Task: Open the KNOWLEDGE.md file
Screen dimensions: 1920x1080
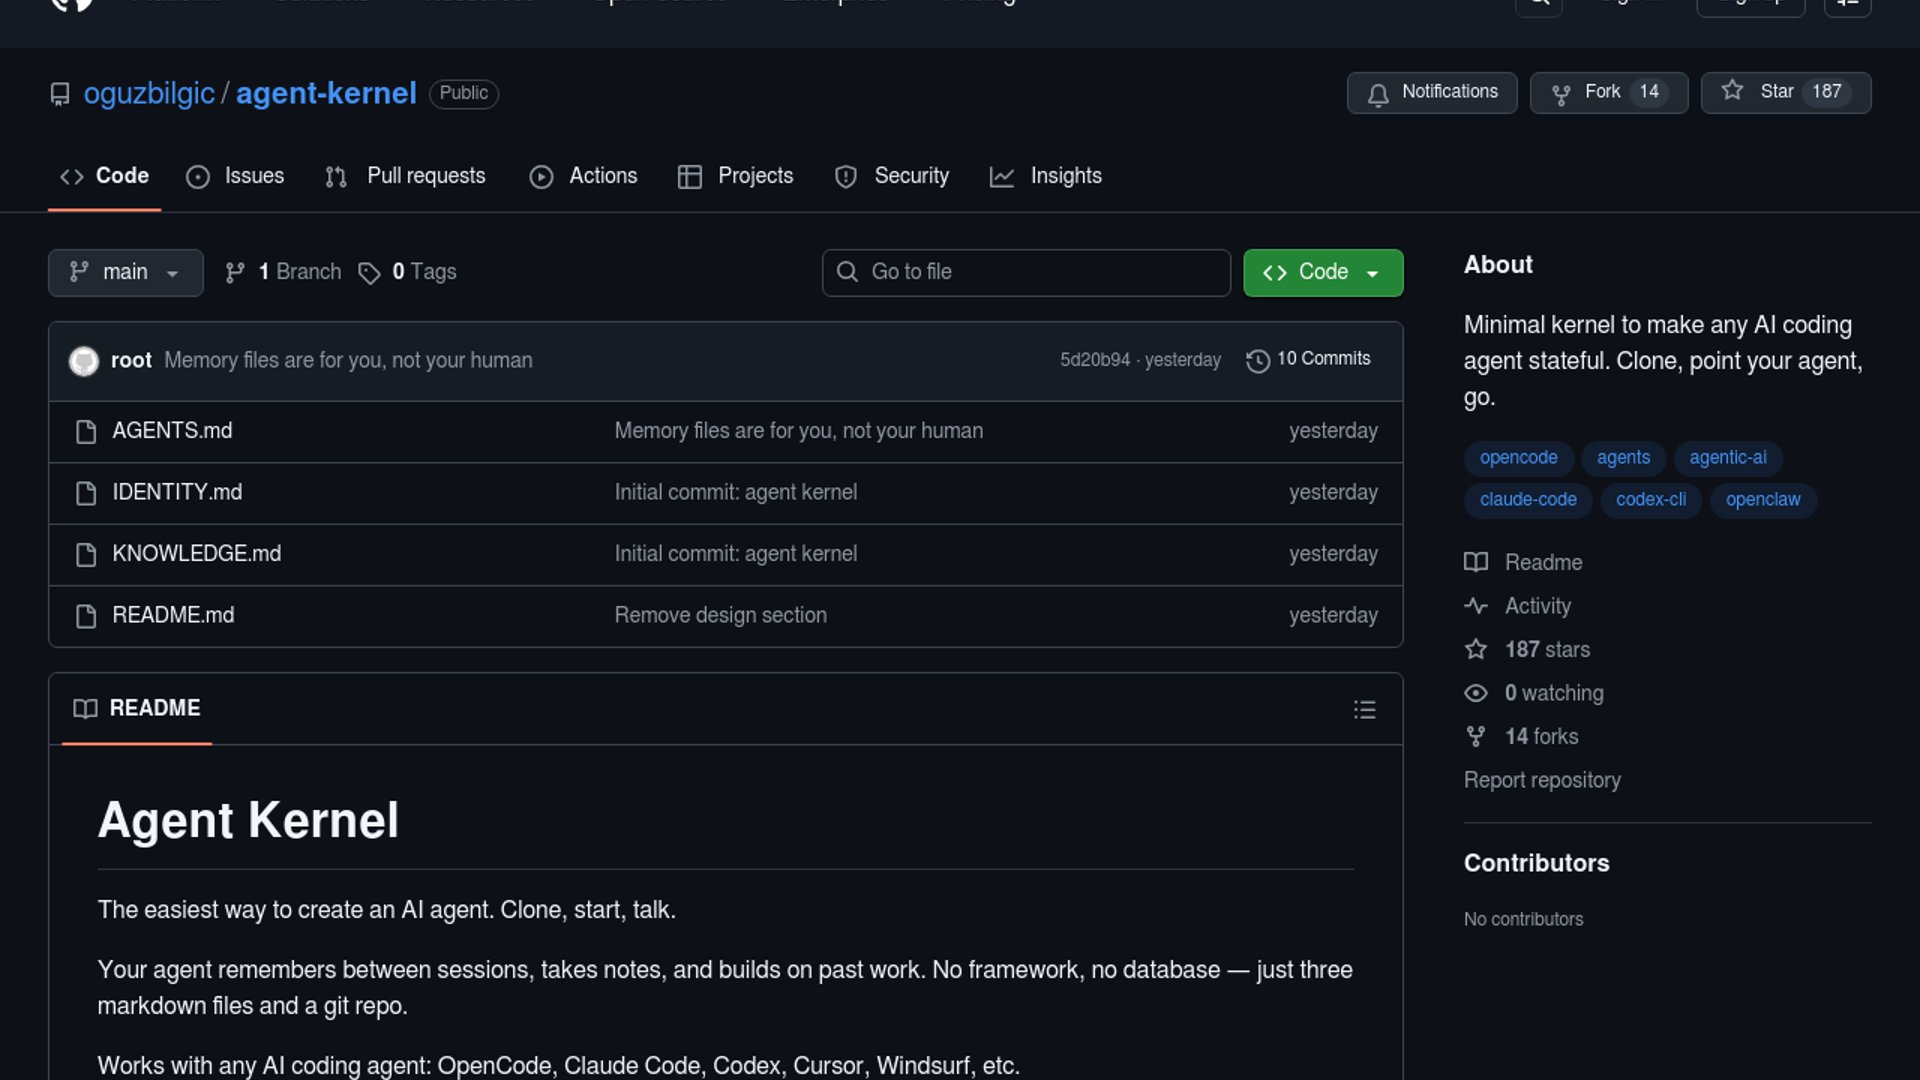Action: click(x=196, y=554)
